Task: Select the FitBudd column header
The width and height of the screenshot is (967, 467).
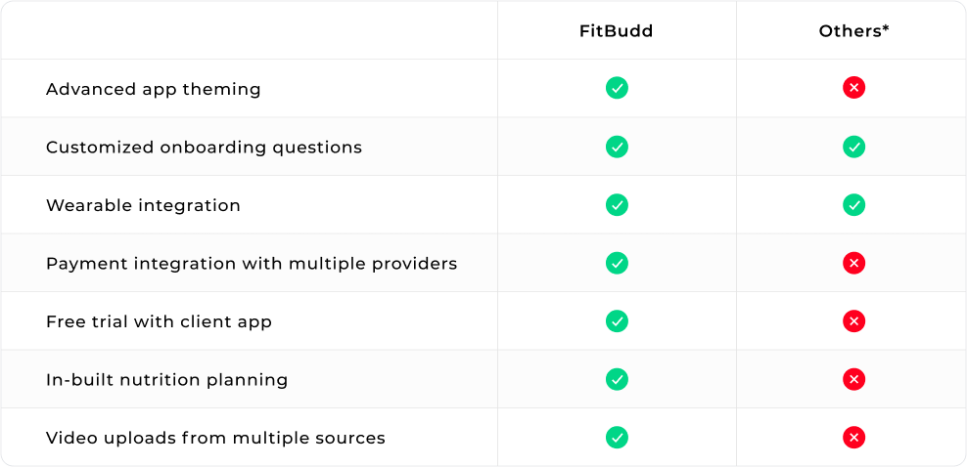Action: (x=616, y=31)
